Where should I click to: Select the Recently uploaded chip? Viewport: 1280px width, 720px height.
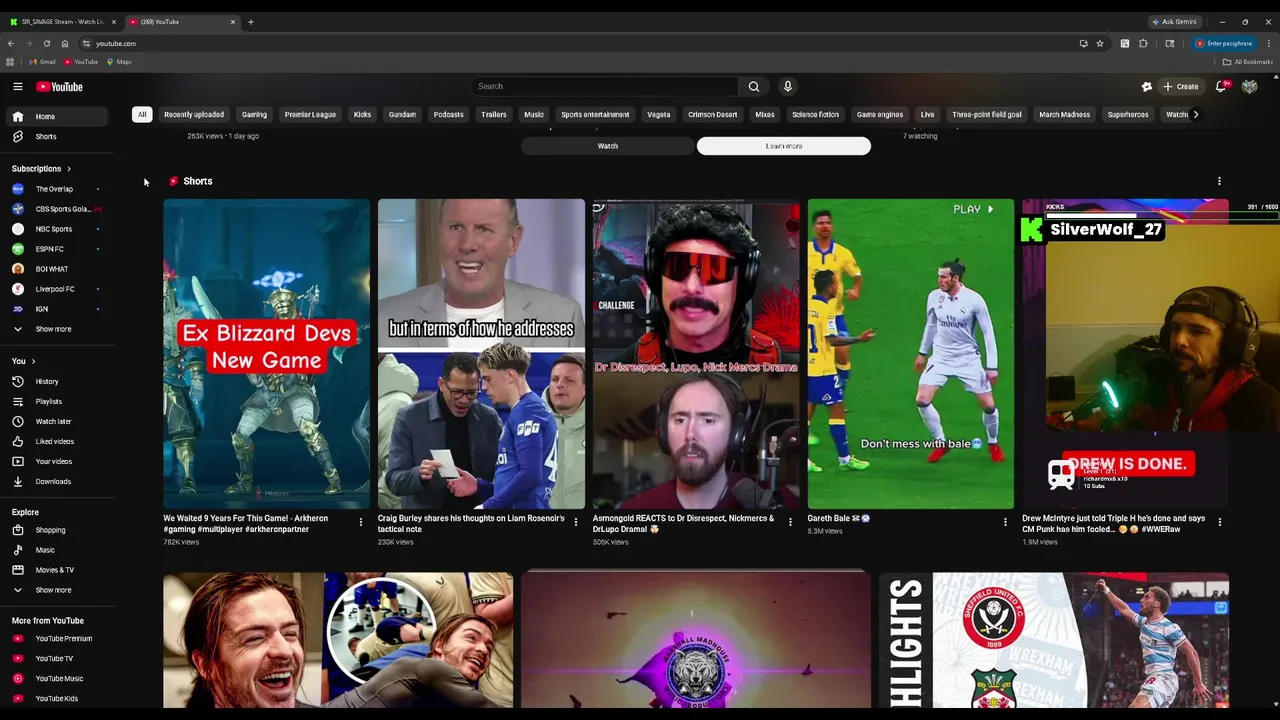(194, 114)
